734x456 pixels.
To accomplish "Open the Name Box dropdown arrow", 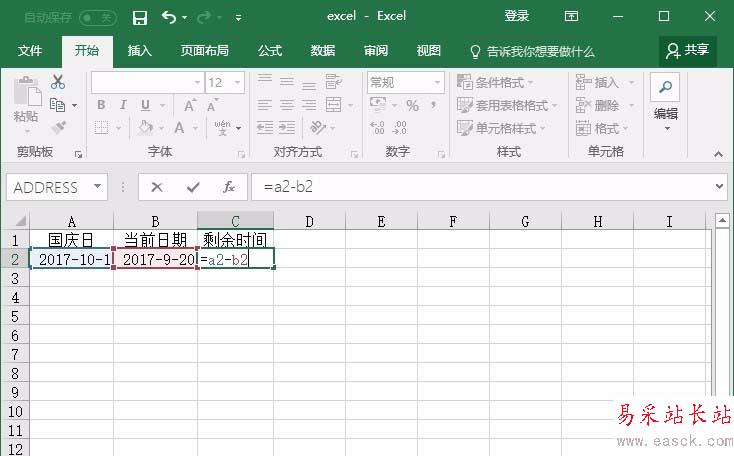I will click(x=97, y=187).
